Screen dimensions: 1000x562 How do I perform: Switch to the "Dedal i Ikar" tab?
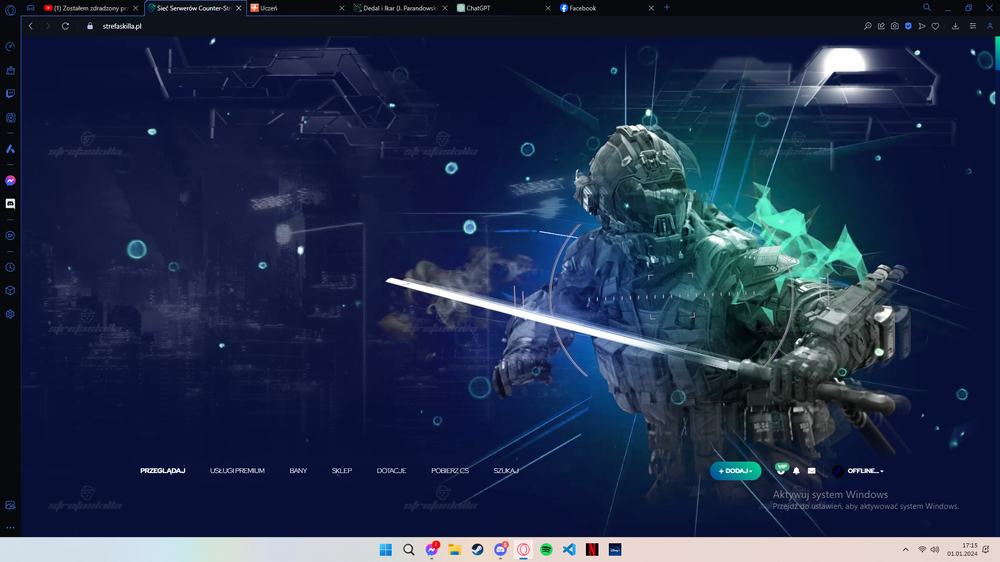click(400, 8)
